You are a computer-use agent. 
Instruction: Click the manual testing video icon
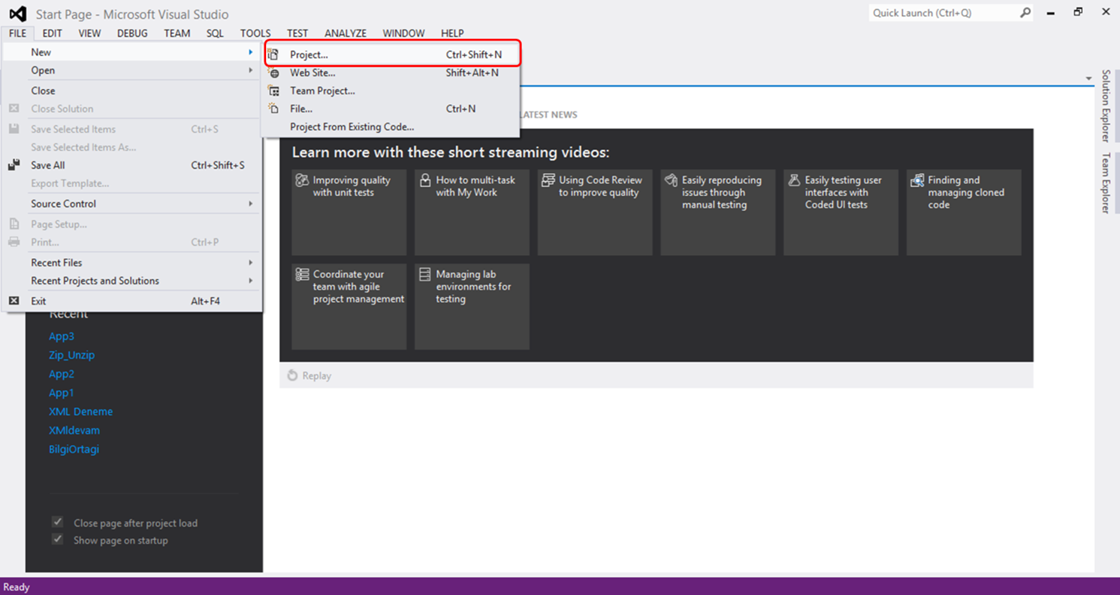[x=671, y=181]
